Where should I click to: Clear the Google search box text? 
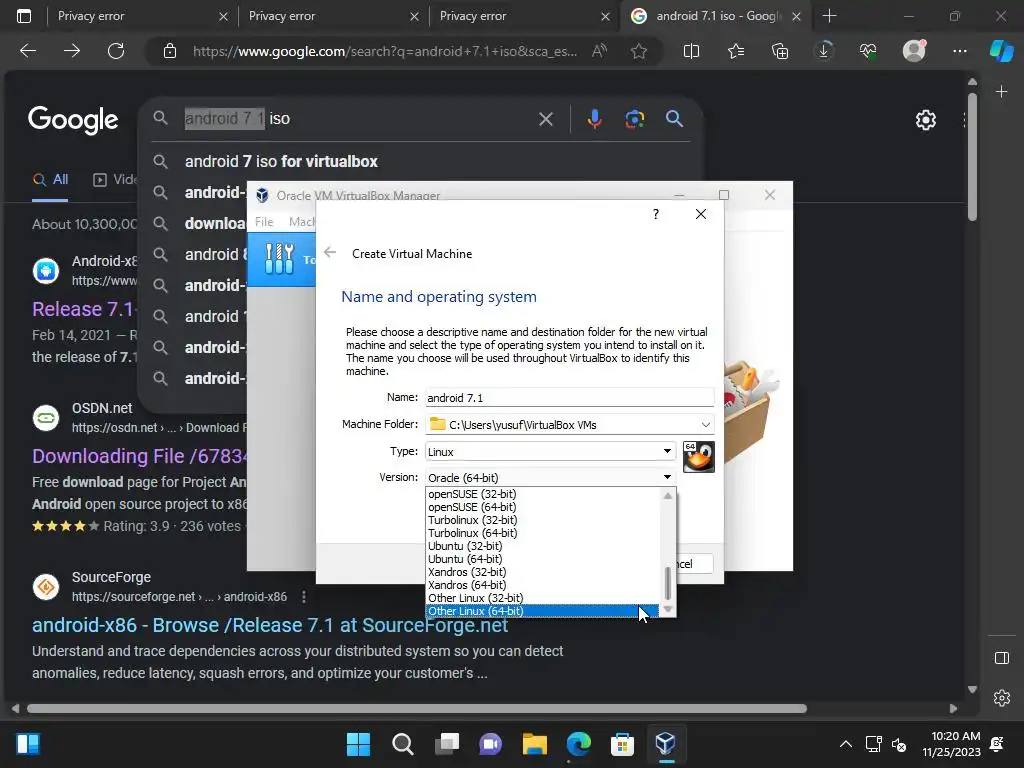pos(546,119)
